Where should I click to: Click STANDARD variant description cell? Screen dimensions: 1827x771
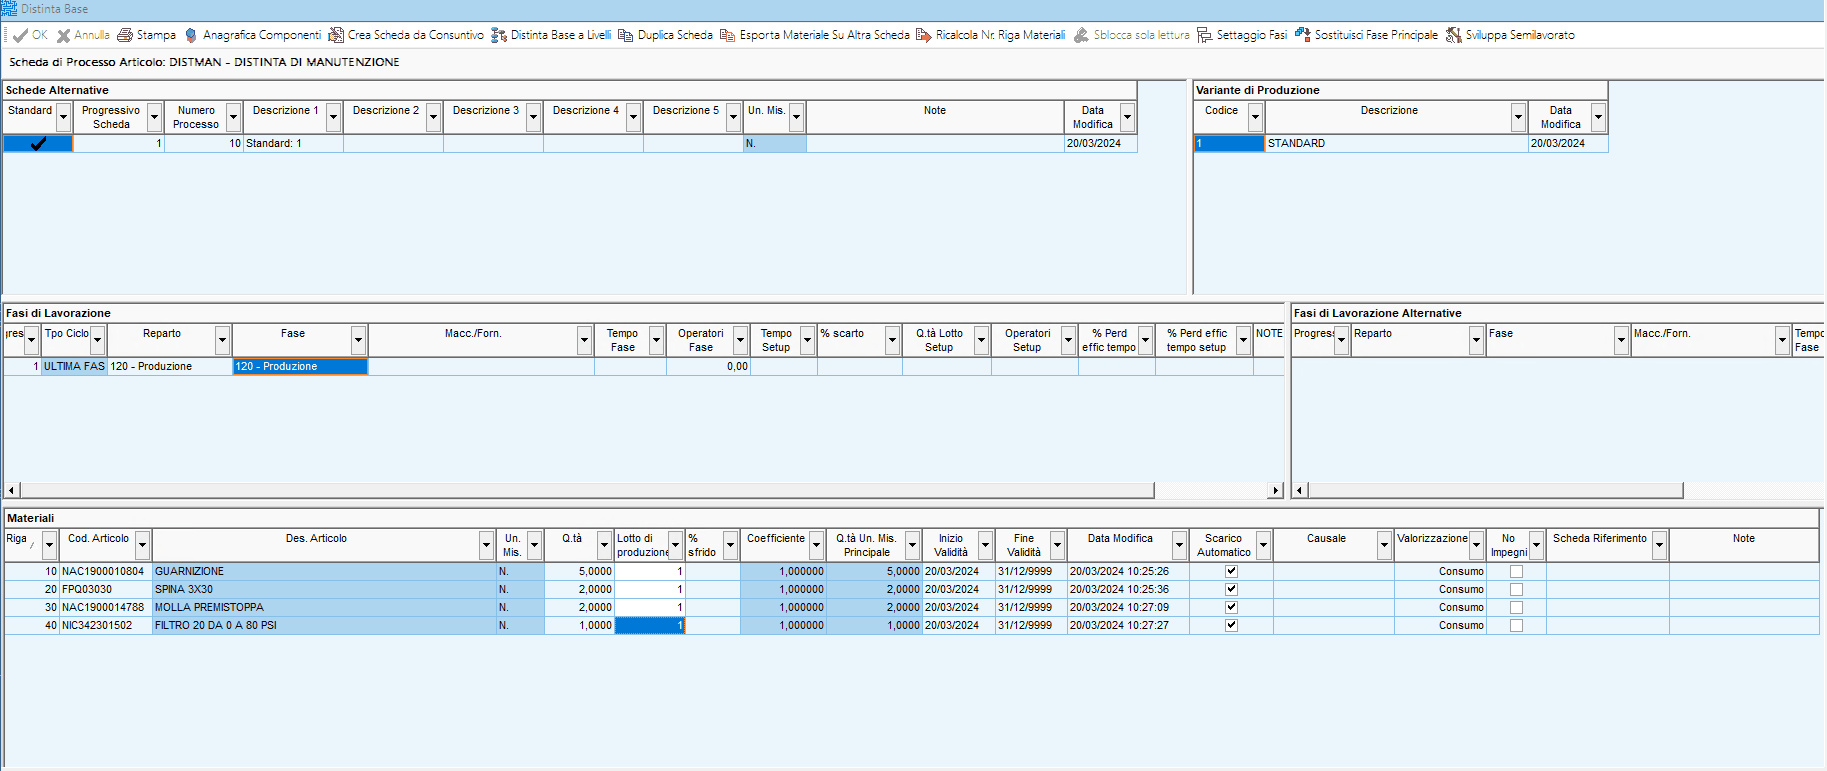click(x=1397, y=143)
